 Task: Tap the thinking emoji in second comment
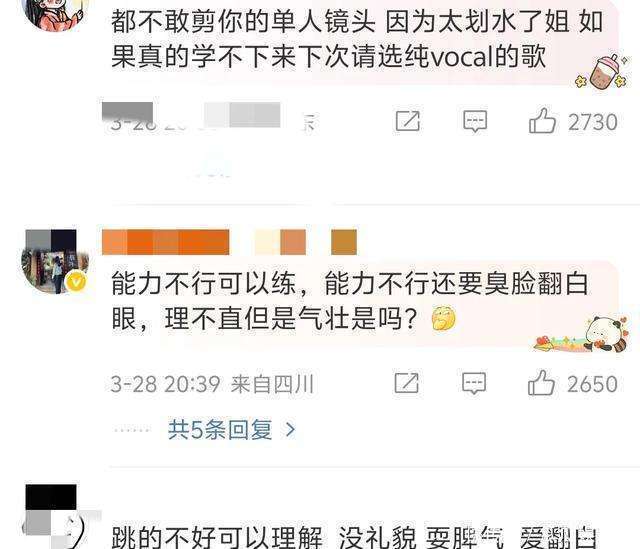(x=443, y=318)
